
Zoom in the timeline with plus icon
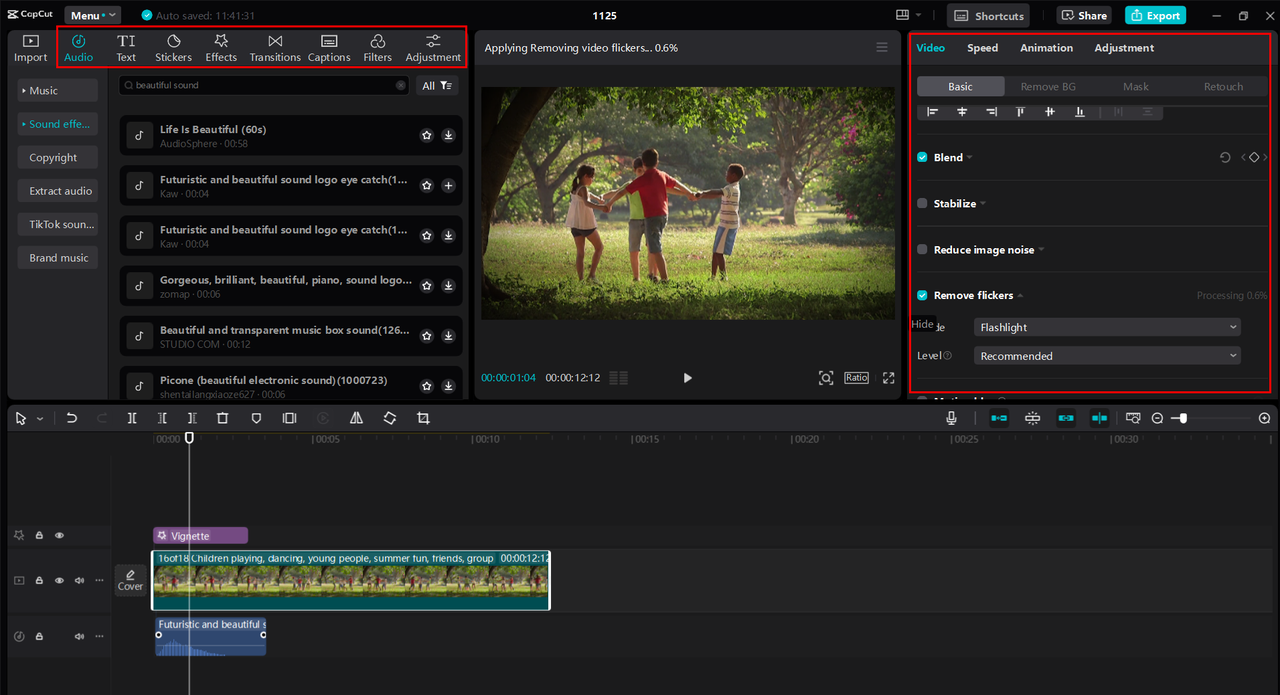click(x=1264, y=418)
